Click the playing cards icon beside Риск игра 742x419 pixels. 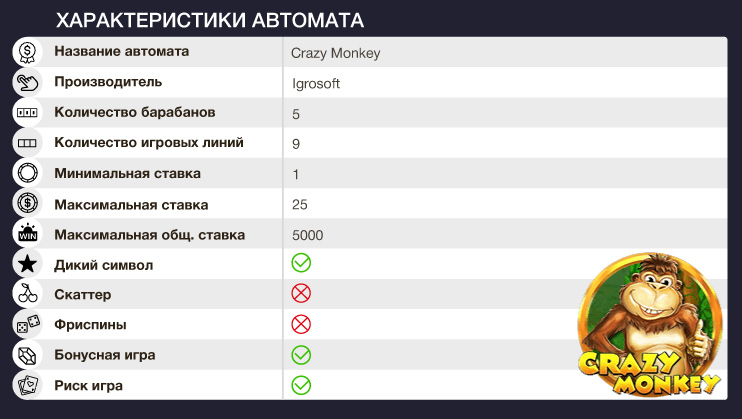pyautogui.click(x=27, y=385)
